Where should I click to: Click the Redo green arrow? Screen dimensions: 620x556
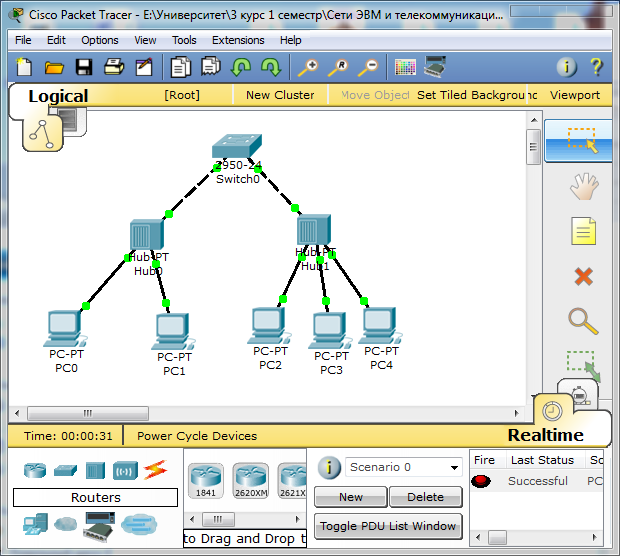pos(271,67)
